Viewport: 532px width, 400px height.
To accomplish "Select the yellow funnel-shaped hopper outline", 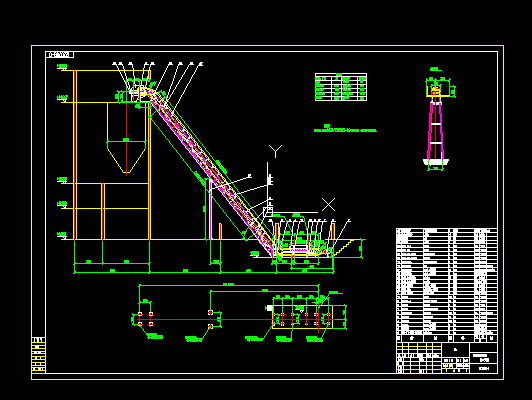I will tap(127, 138).
